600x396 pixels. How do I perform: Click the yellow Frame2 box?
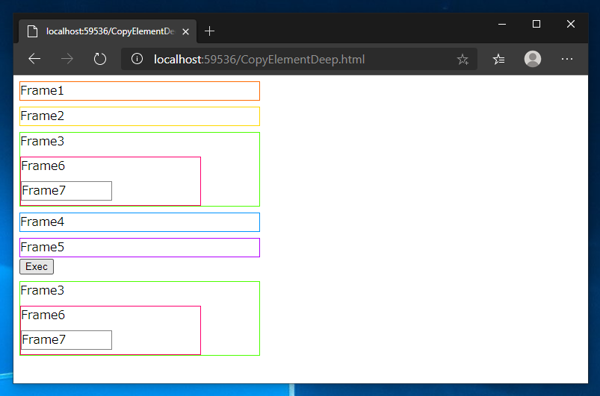click(x=140, y=116)
